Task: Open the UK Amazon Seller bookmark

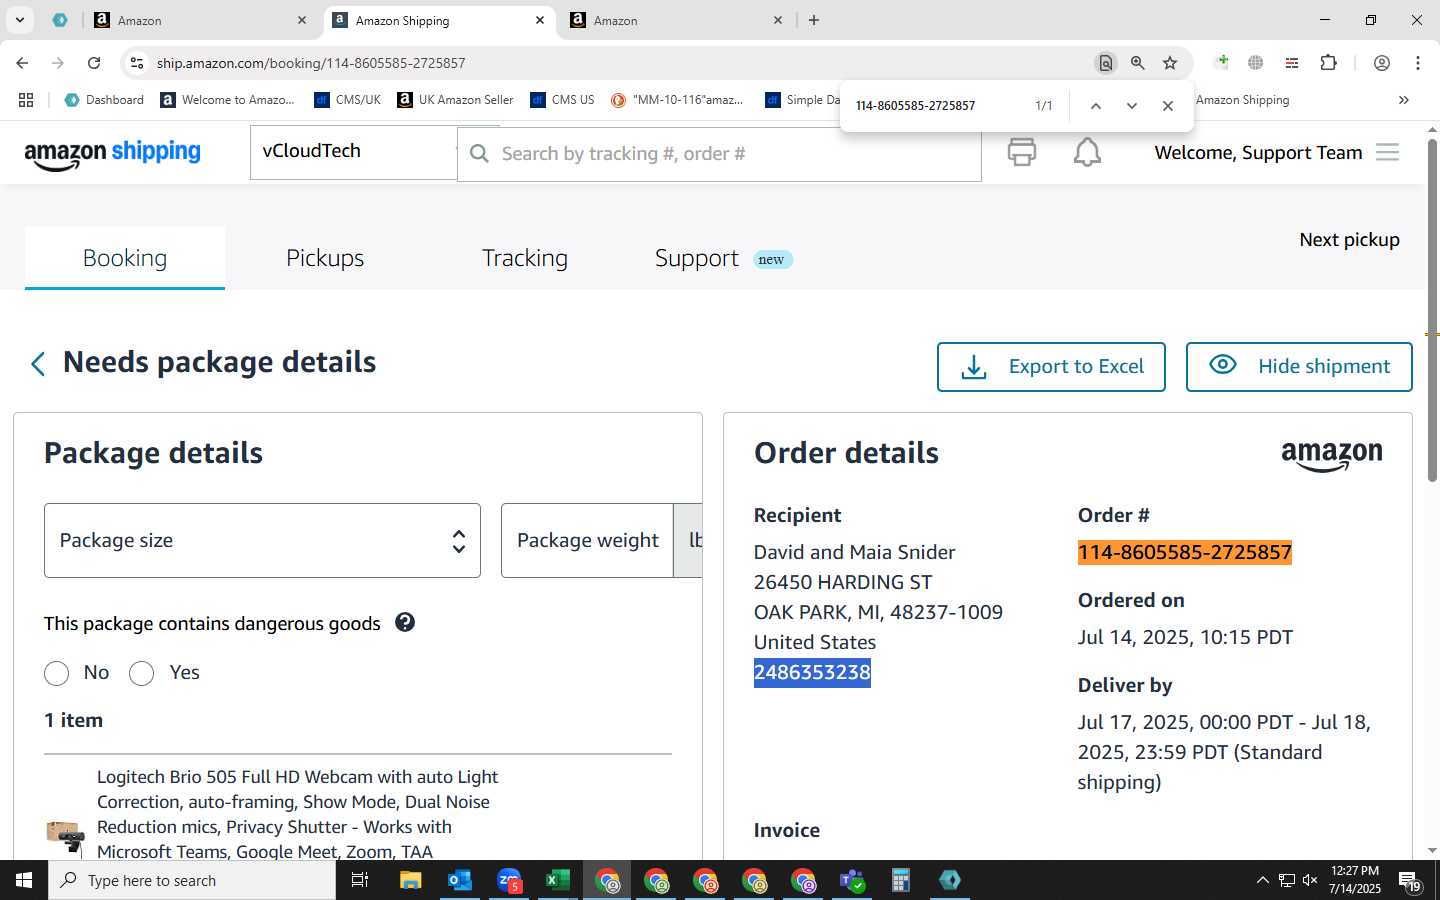Action: 455,100
